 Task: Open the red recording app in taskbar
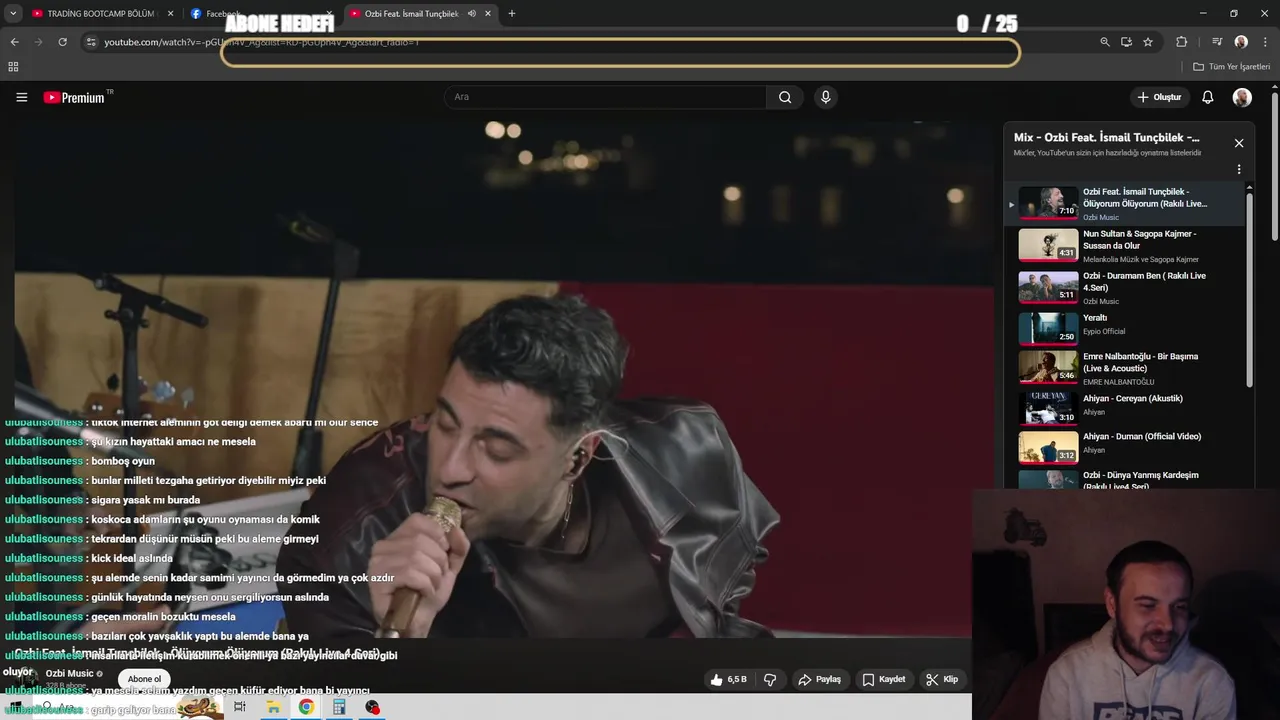point(372,707)
